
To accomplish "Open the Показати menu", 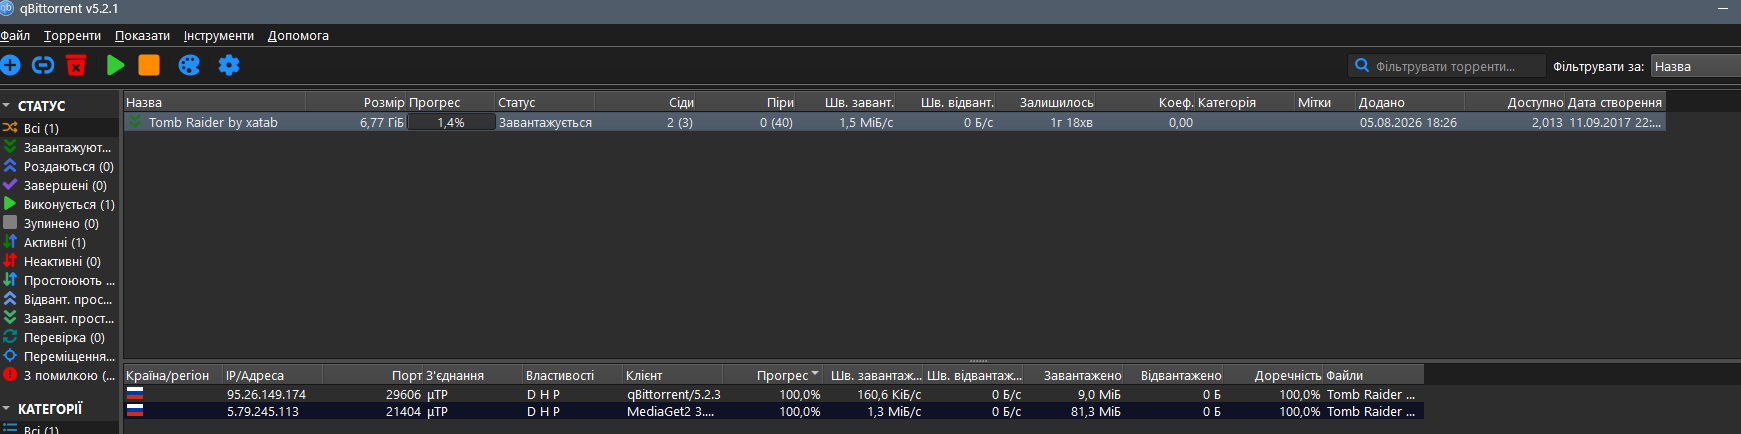I will point(142,35).
